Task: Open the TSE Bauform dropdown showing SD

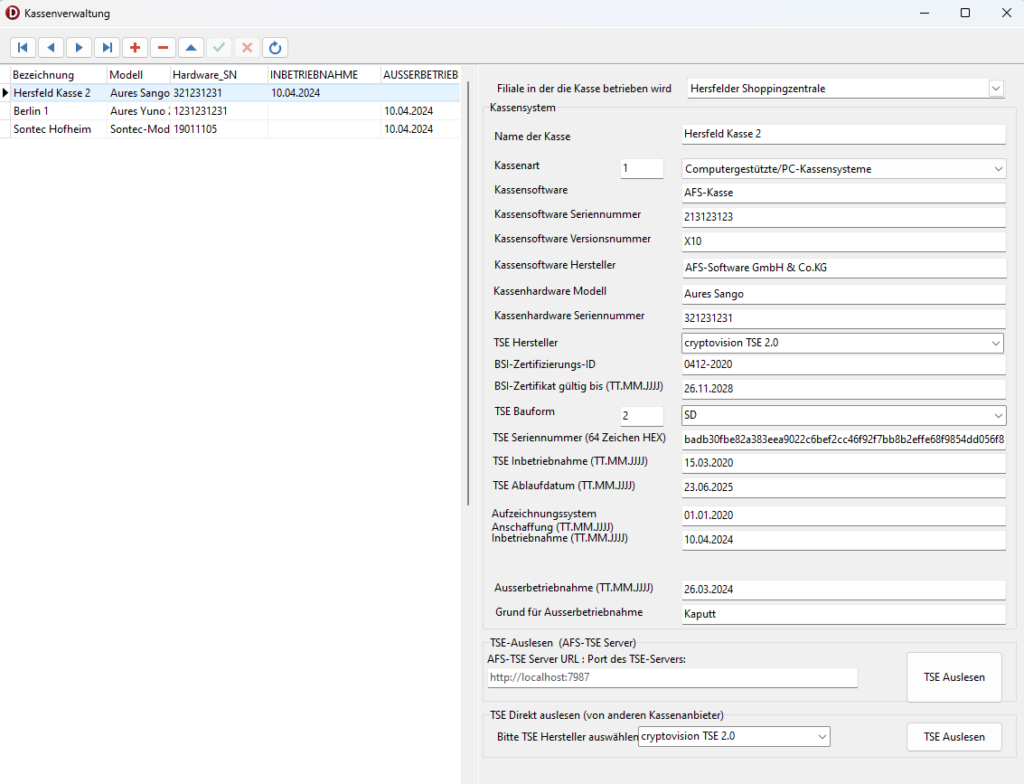Action: (998, 415)
